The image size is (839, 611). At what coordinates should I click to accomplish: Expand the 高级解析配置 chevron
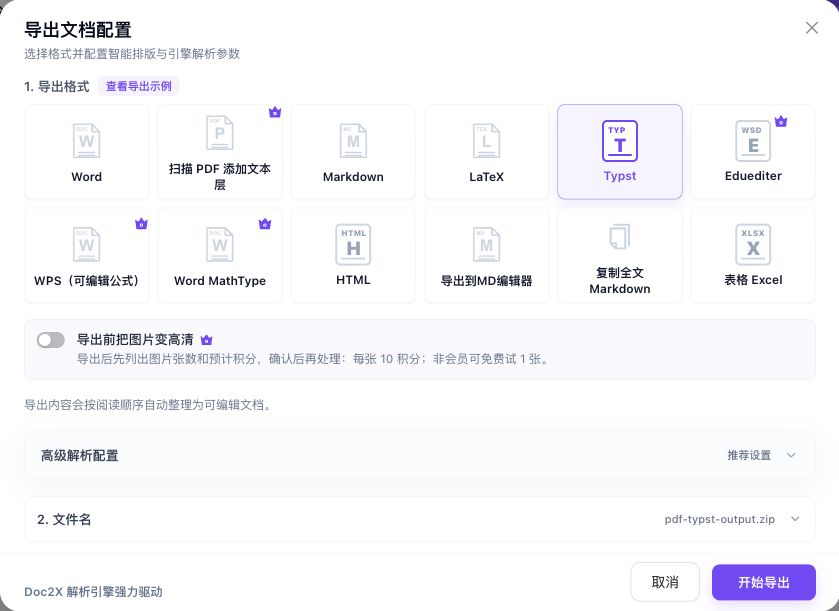coord(791,455)
